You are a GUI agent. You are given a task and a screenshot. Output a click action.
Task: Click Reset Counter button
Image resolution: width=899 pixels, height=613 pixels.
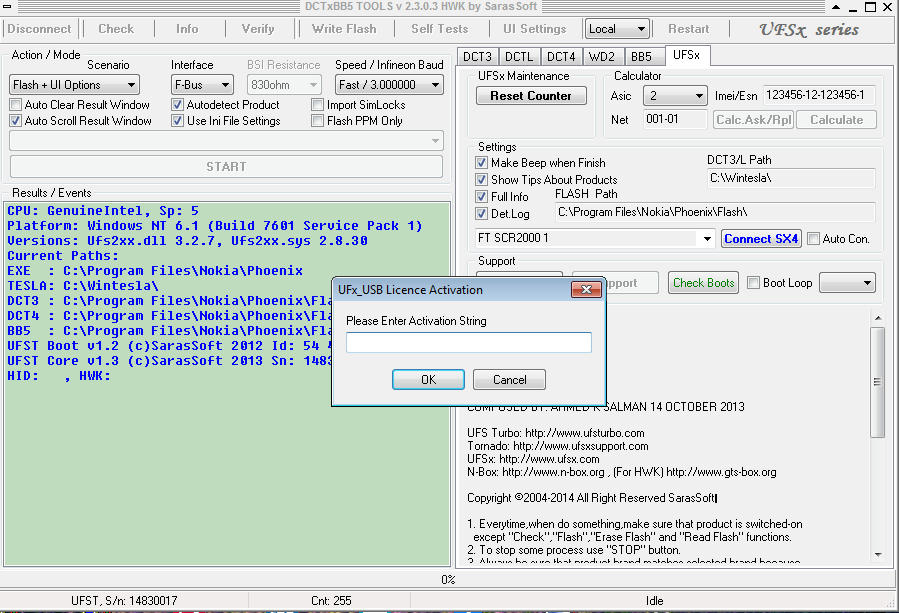(x=531, y=96)
